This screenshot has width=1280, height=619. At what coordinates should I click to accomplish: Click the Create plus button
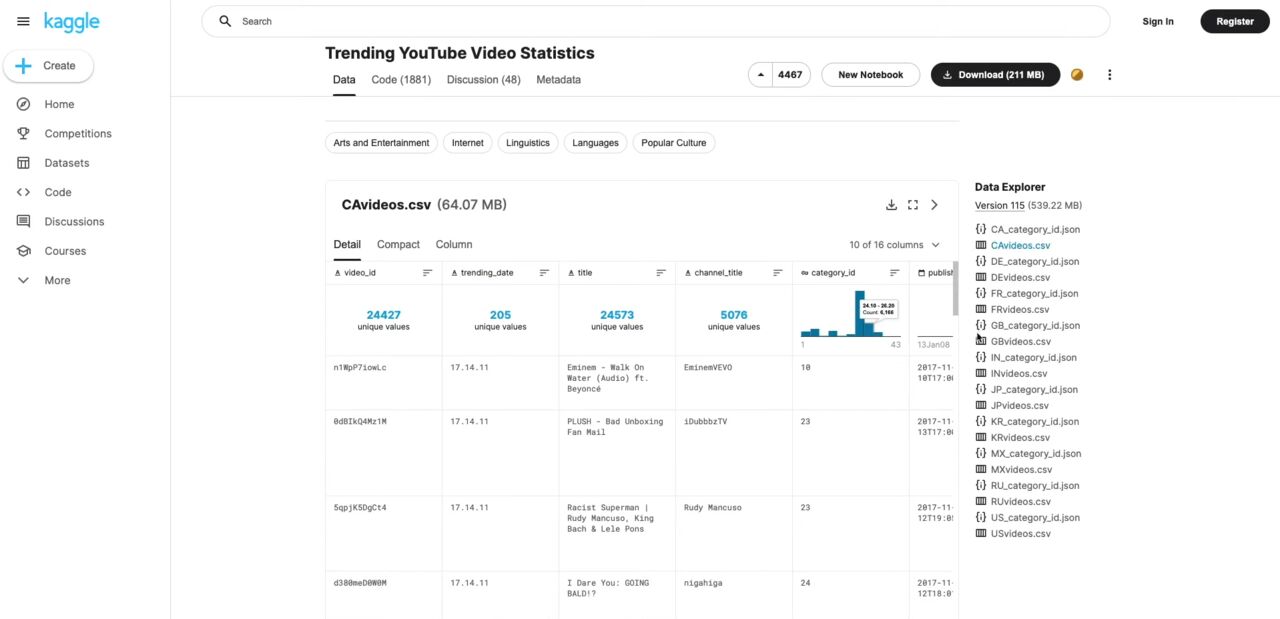tap(48, 66)
